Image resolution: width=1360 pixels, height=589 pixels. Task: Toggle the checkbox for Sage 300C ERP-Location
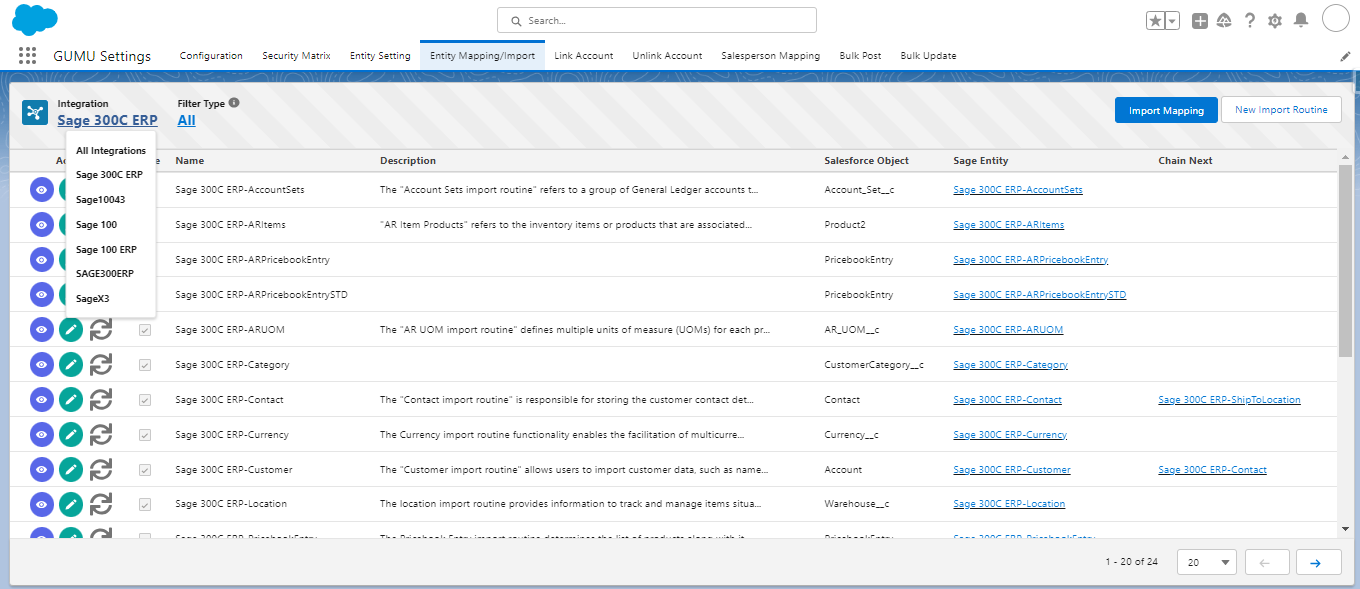tap(145, 505)
